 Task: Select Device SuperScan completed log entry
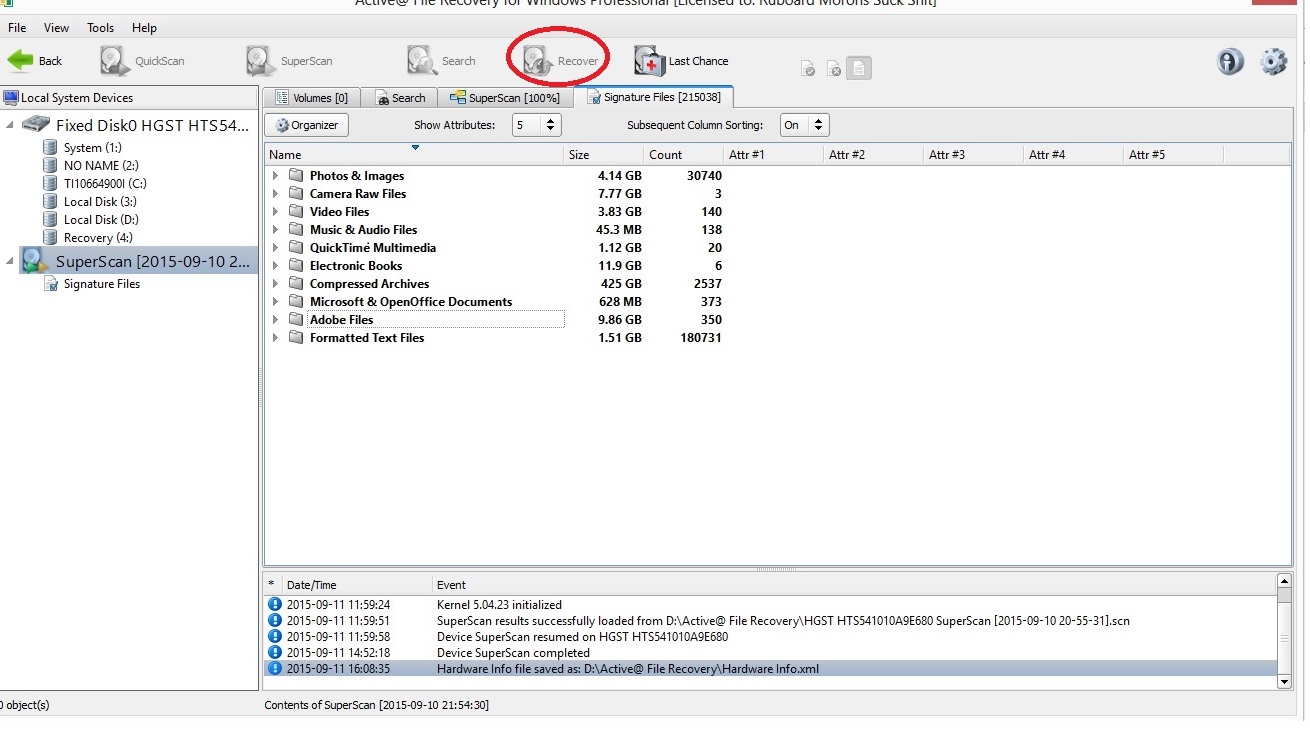coord(771,653)
